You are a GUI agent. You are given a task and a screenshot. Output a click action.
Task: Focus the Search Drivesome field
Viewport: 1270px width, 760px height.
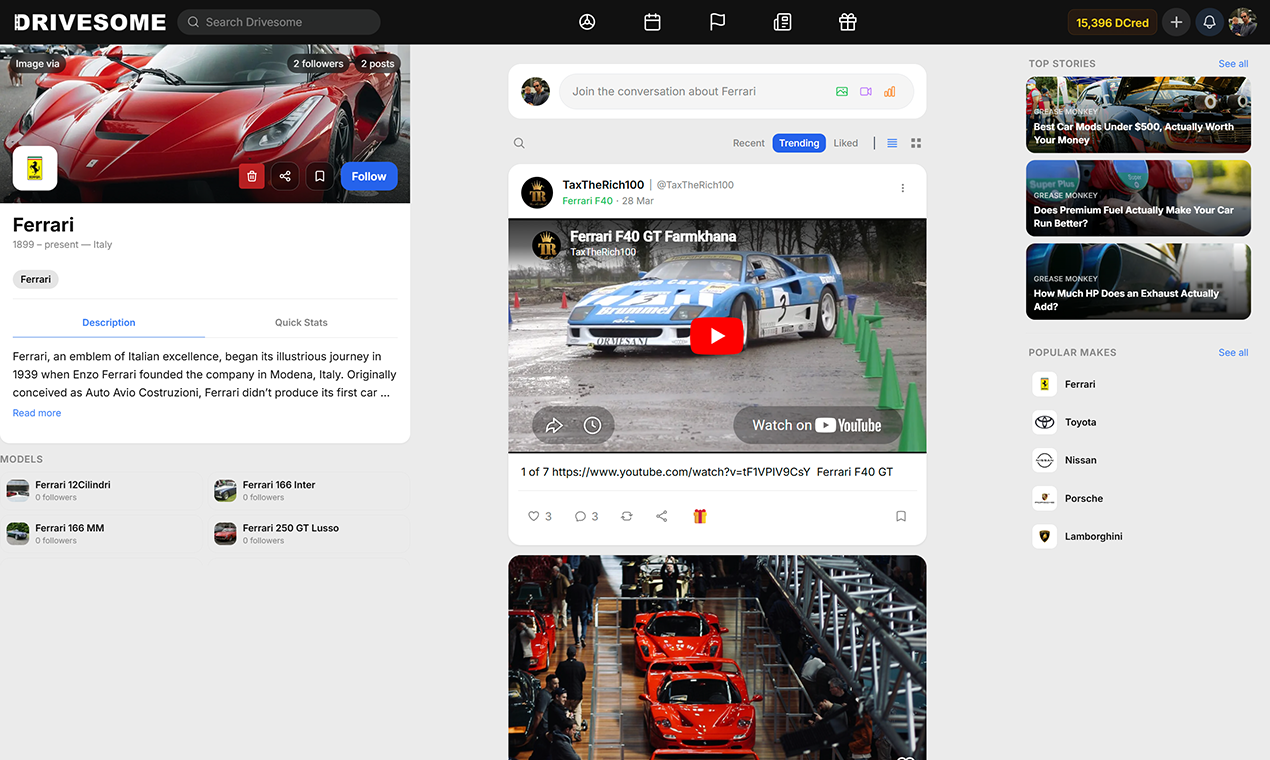pos(279,22)
